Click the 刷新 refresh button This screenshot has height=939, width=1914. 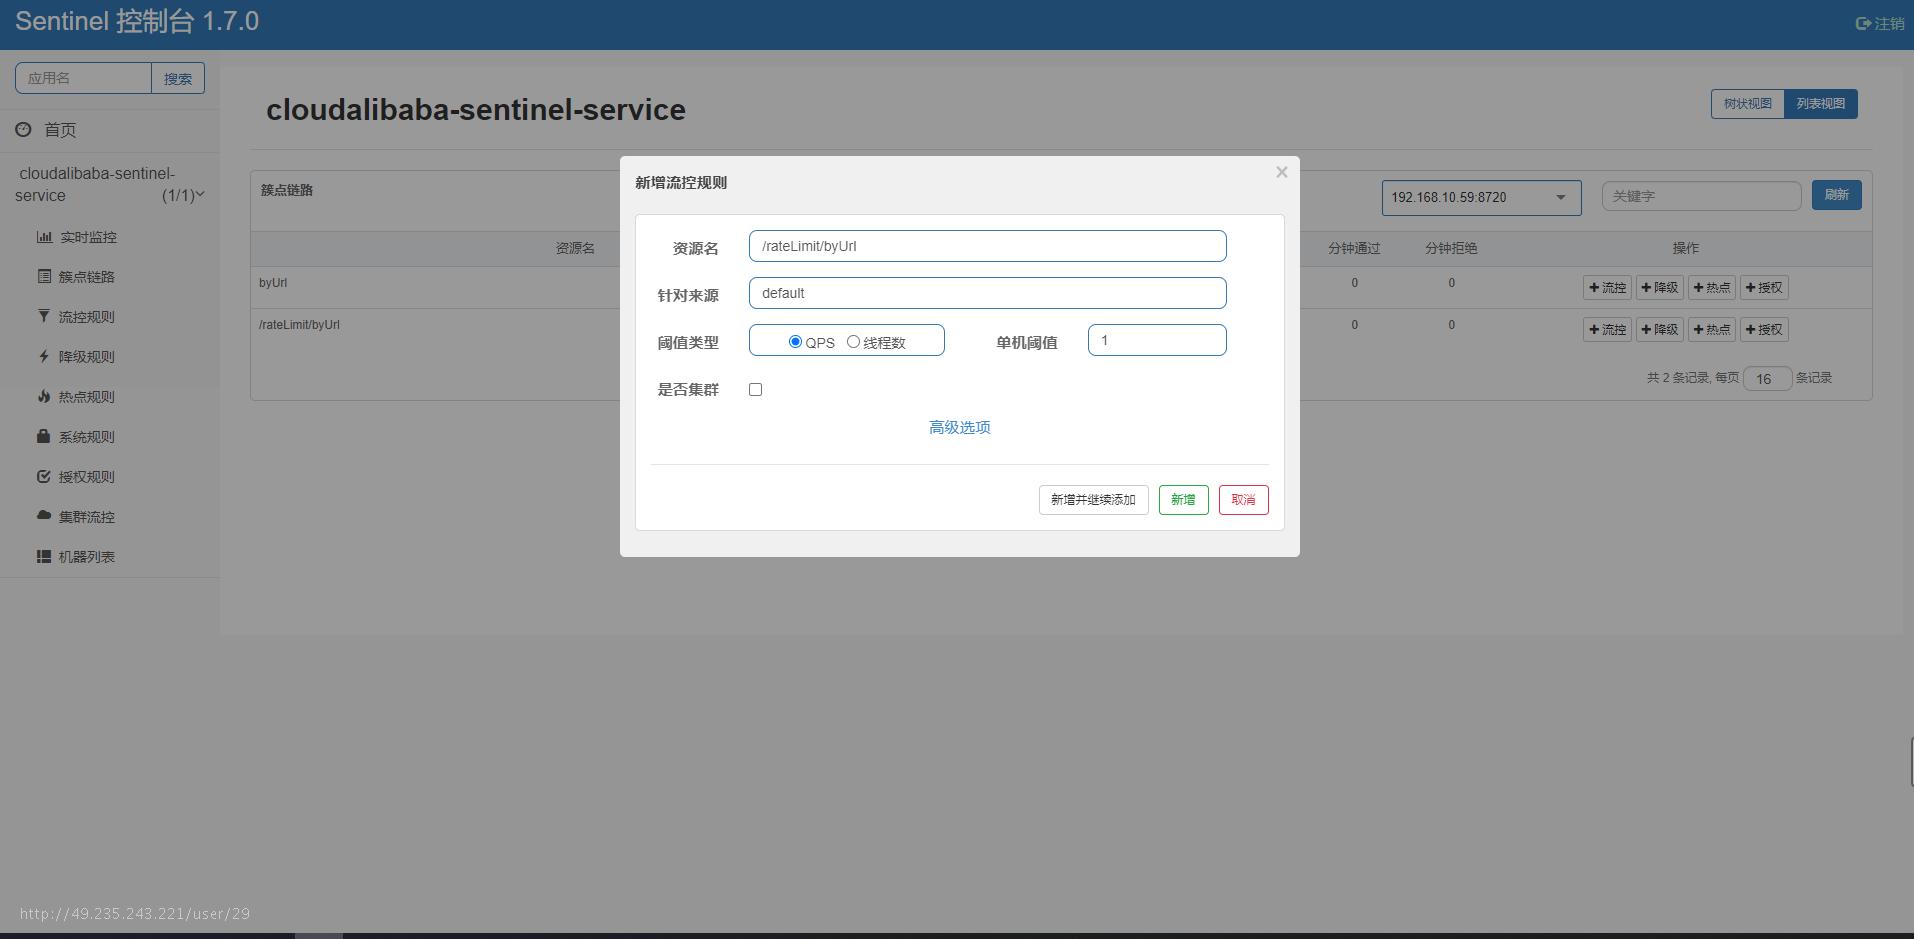pos(1836,195)
